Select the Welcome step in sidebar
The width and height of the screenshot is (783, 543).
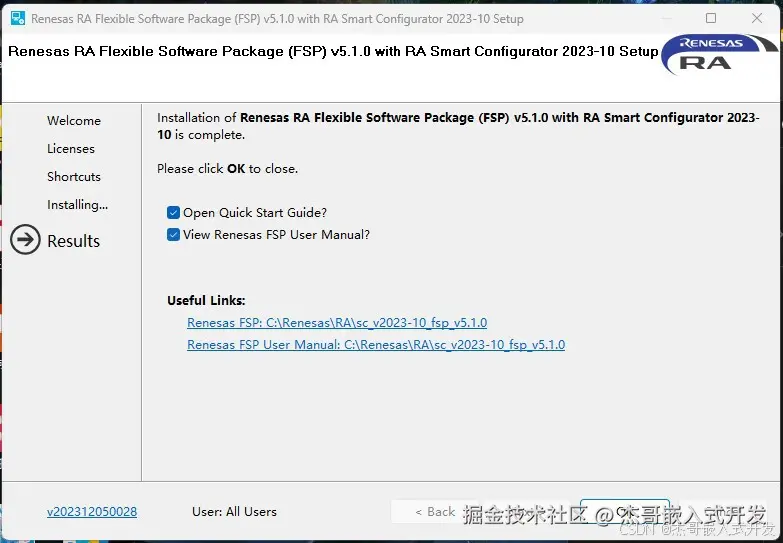(x=74, y=120)
